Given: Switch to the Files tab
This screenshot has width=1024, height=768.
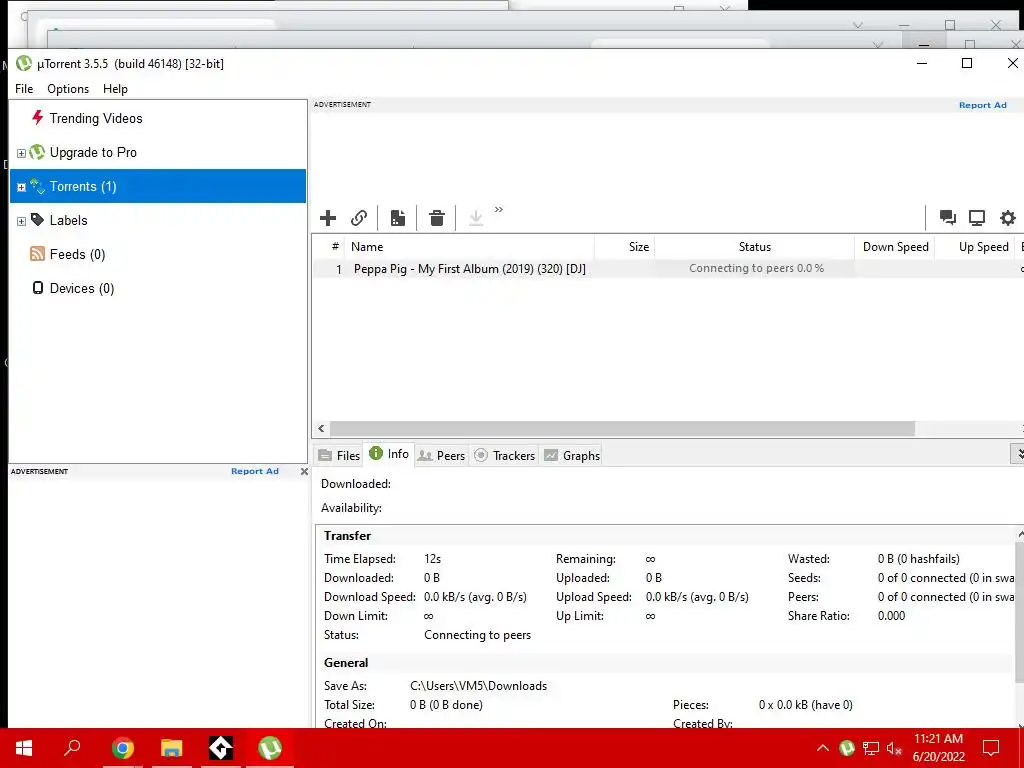Looking at the screenshot, I should point(339,456).
